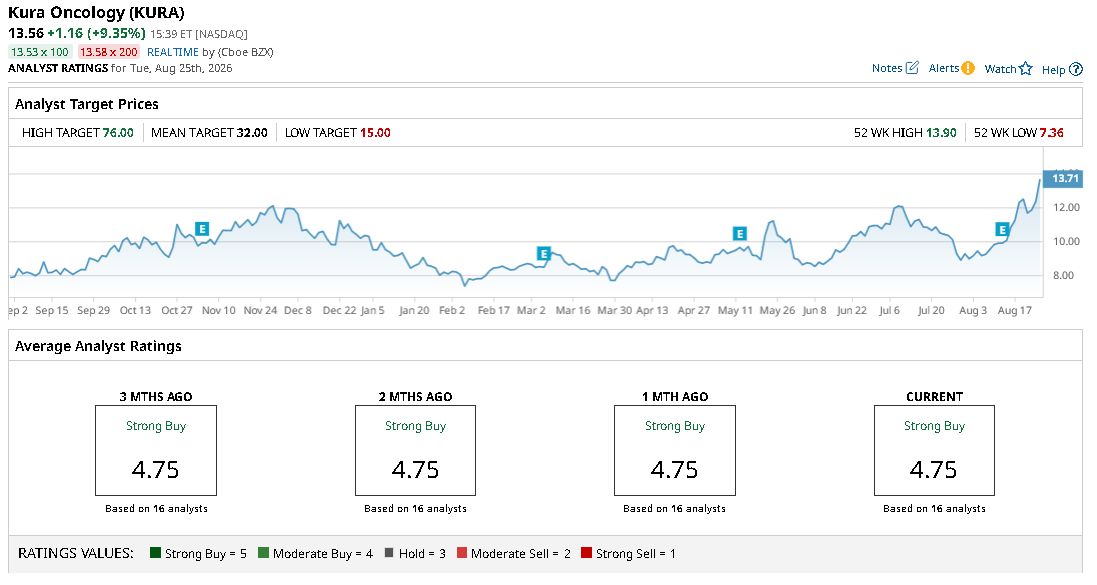Click the earnings E marker near Oct 27
1097x585 pixels.
tap(201, 229)
